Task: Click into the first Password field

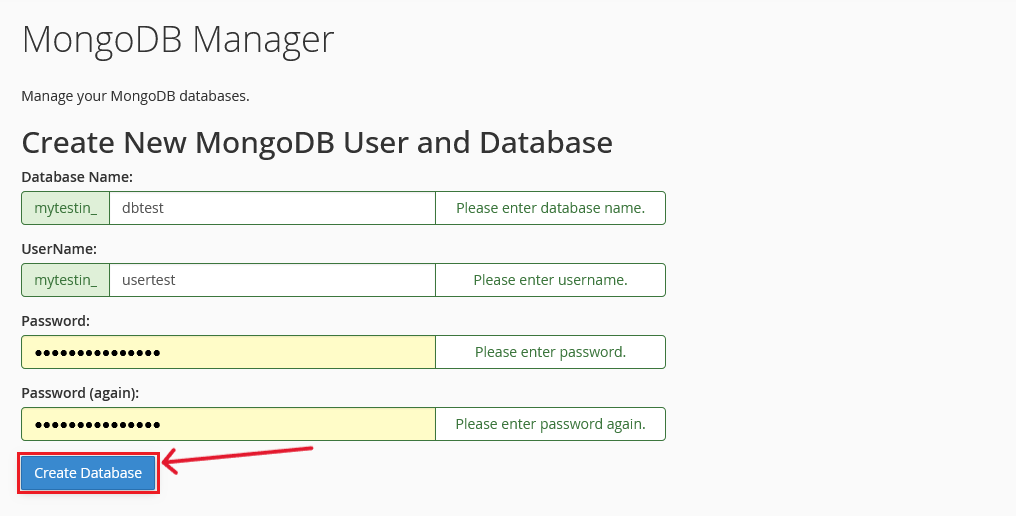Action: 228,352
